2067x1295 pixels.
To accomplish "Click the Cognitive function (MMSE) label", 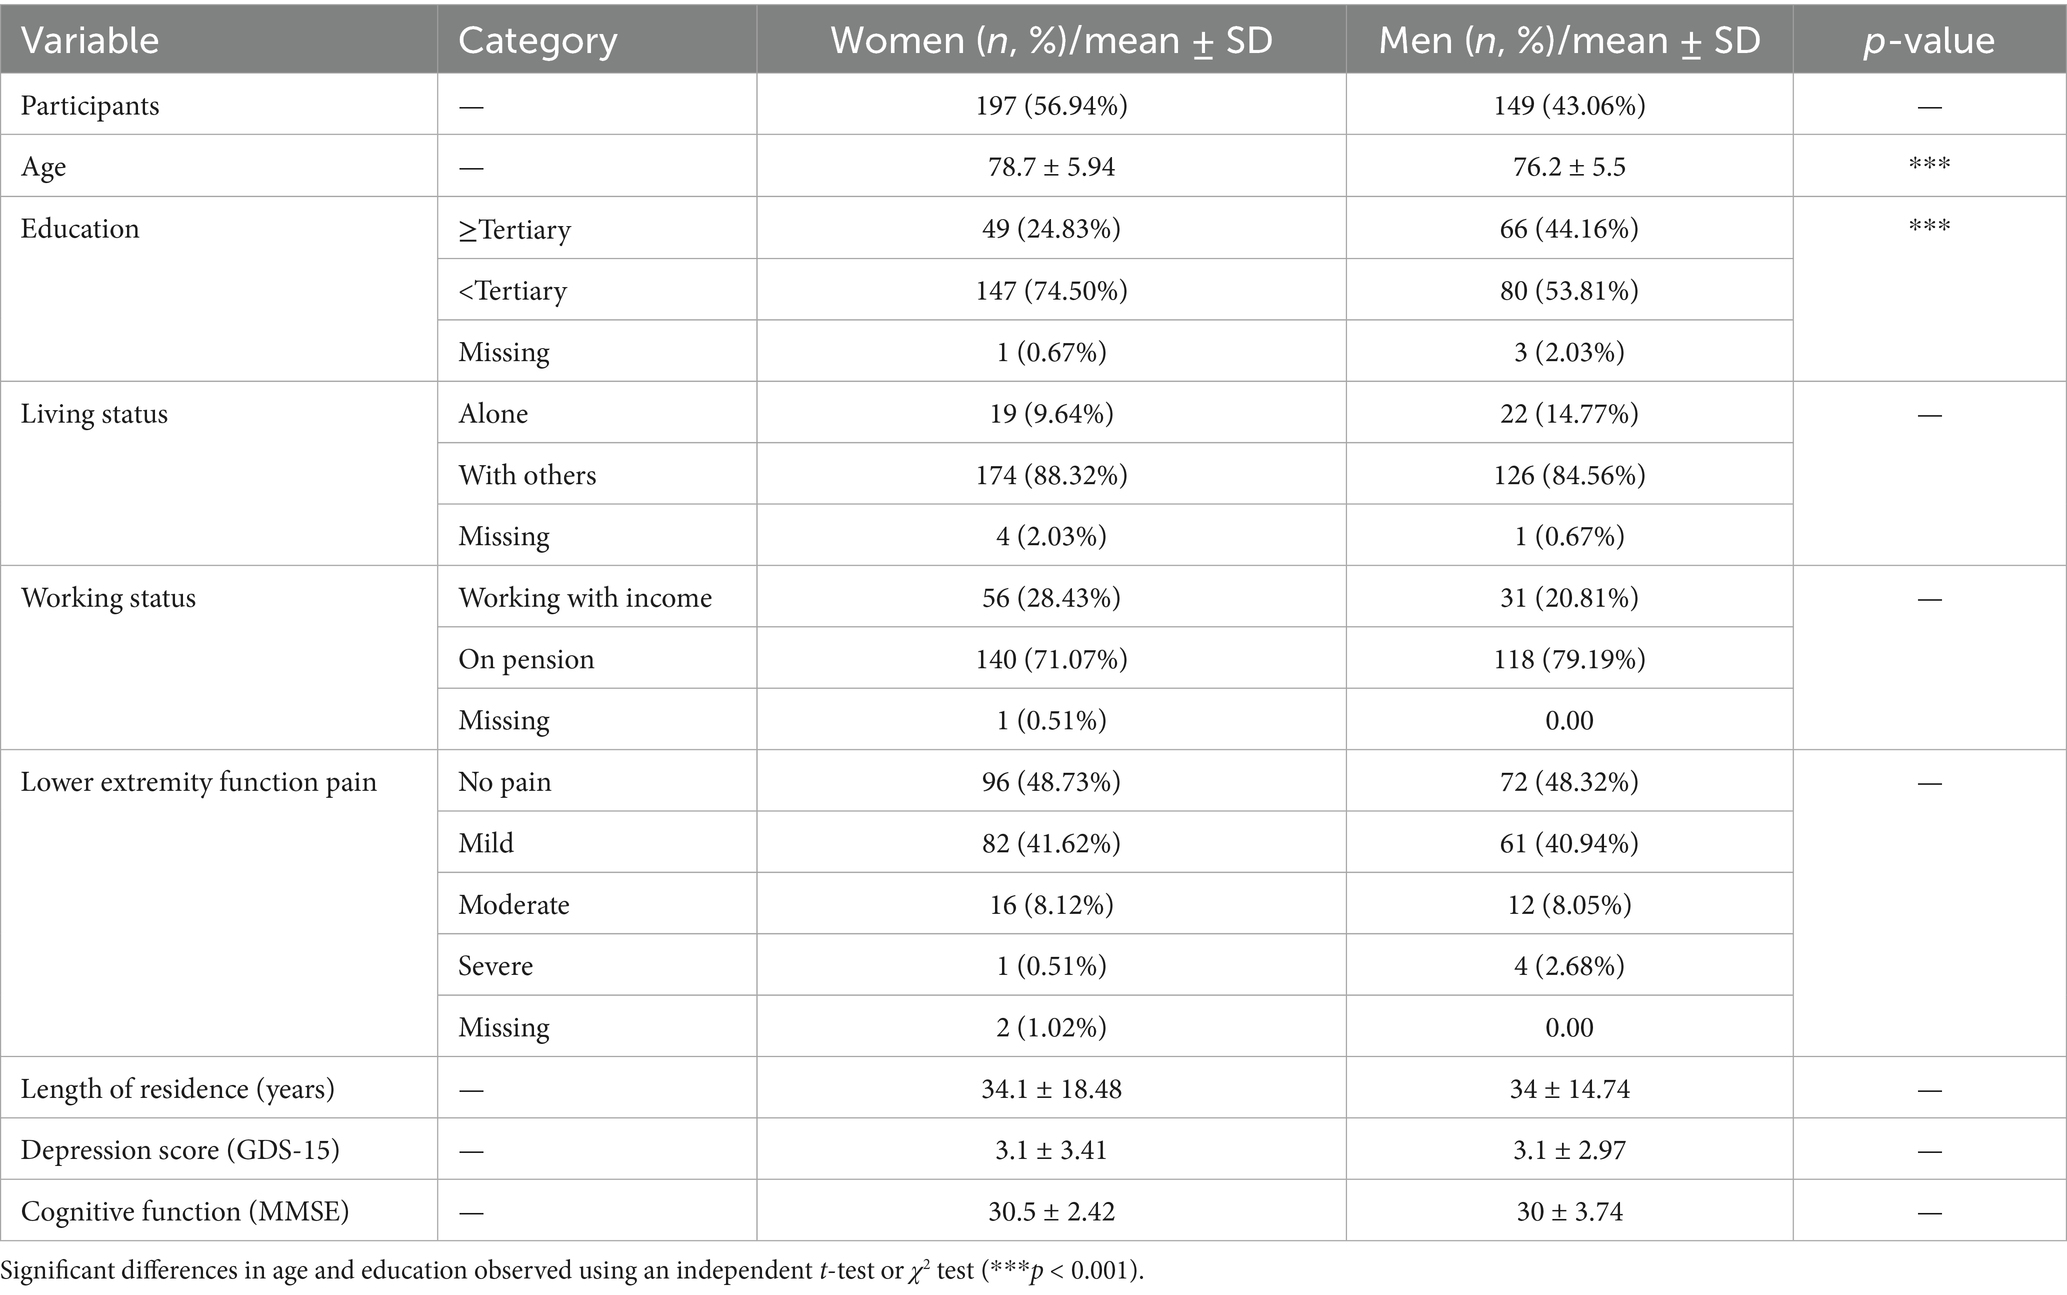I will click(x=185, y=1212).
